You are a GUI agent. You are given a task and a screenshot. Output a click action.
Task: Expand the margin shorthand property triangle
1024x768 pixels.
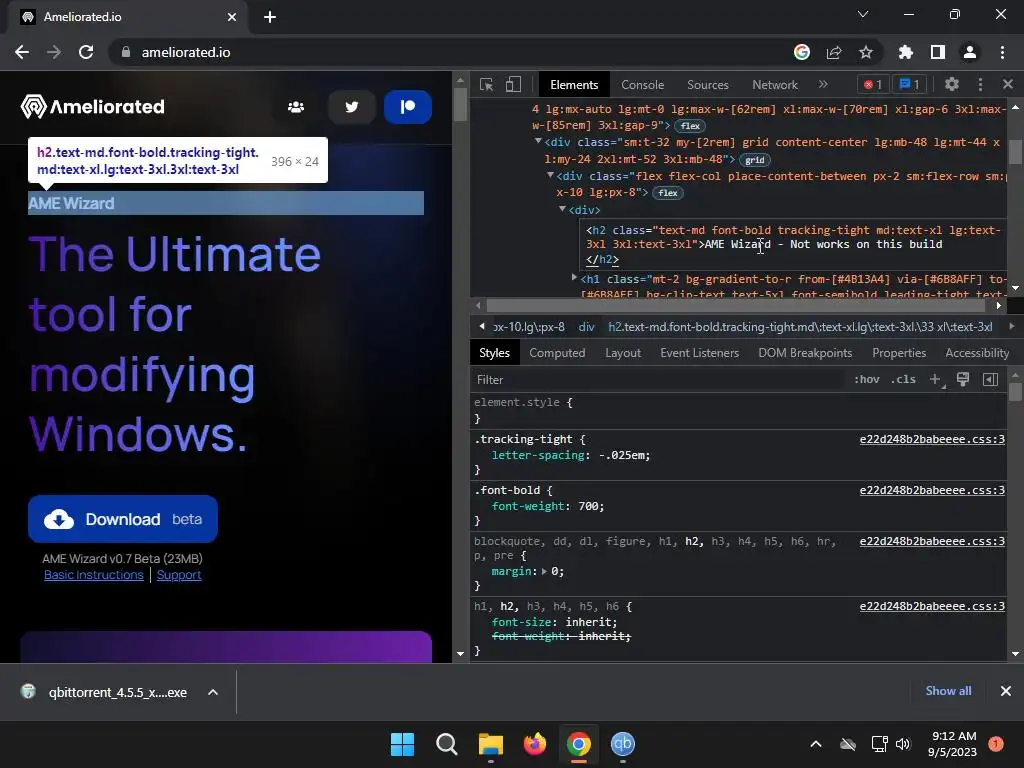click(x=544, y=571)
